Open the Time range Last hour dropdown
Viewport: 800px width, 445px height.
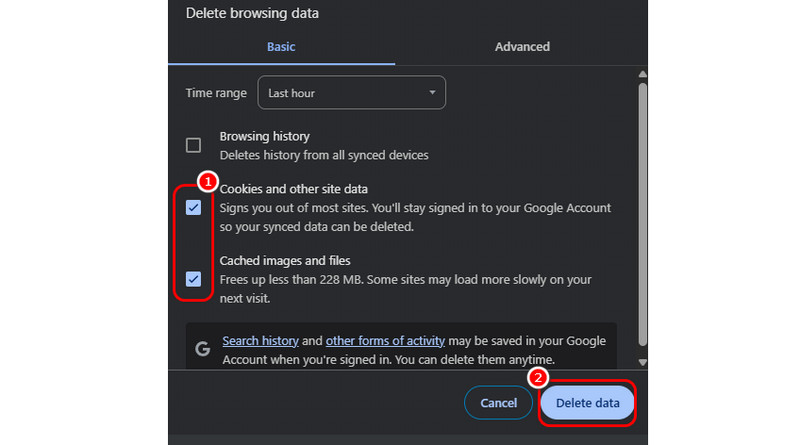(x=351, y=93)
